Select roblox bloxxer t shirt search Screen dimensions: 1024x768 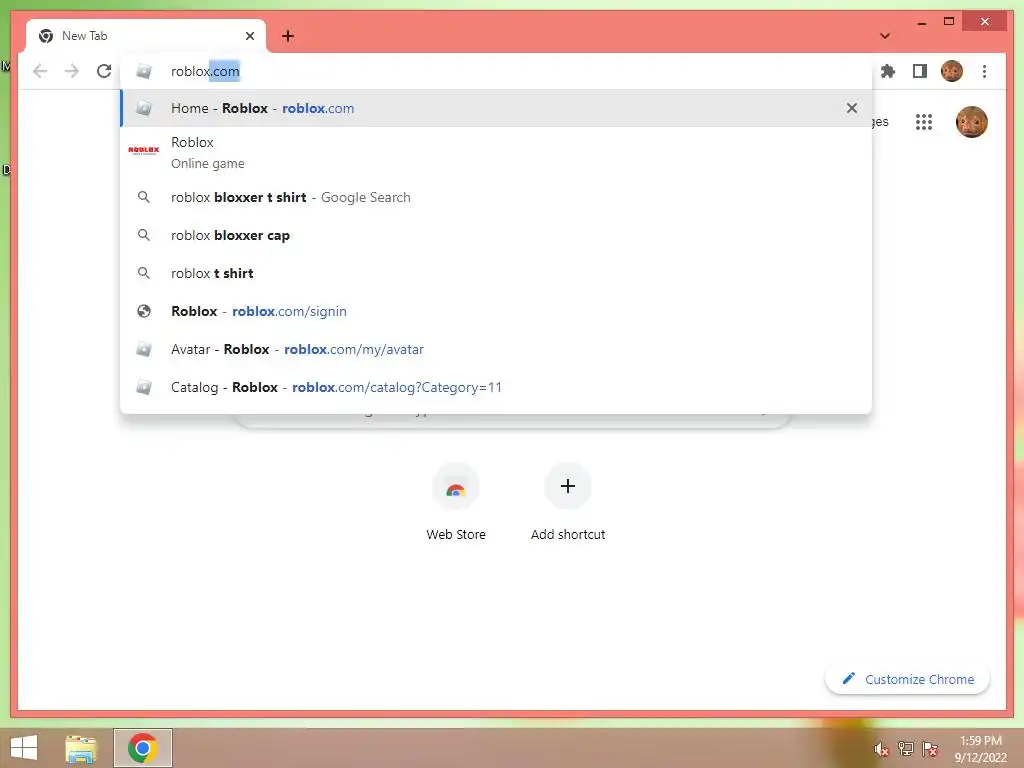496,197
